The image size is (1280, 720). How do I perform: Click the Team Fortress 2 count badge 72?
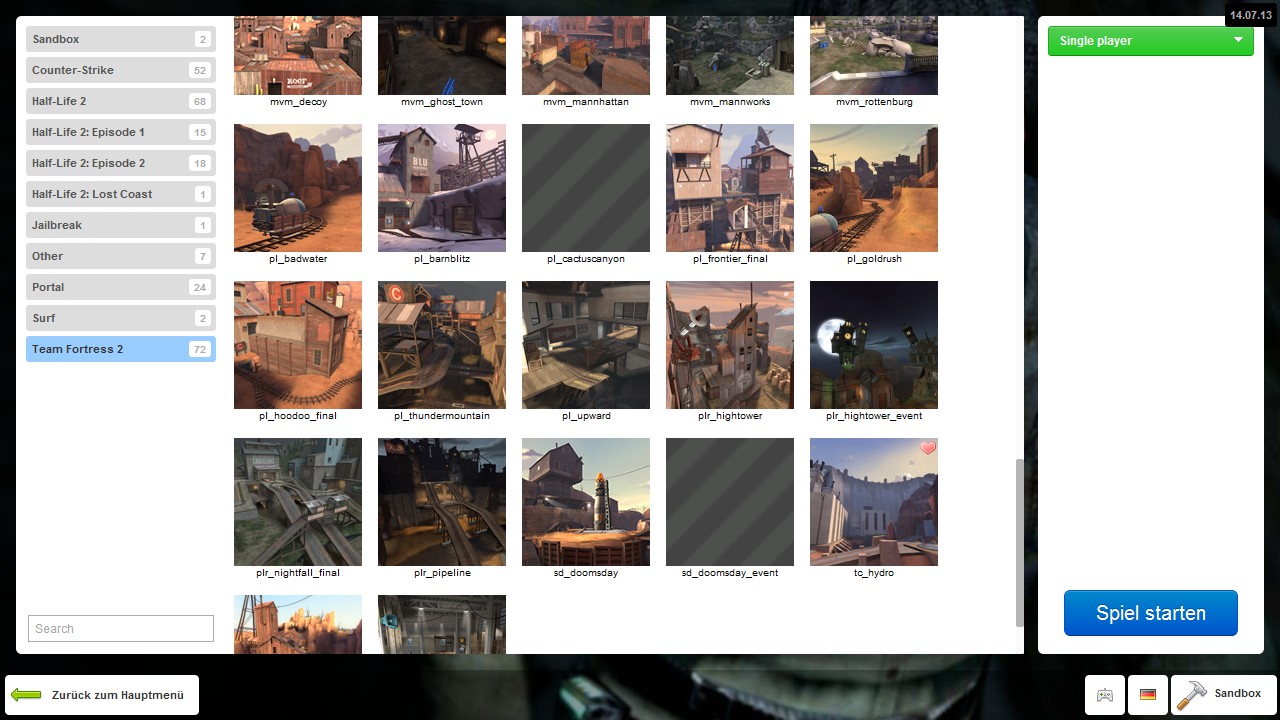(199, 349)
